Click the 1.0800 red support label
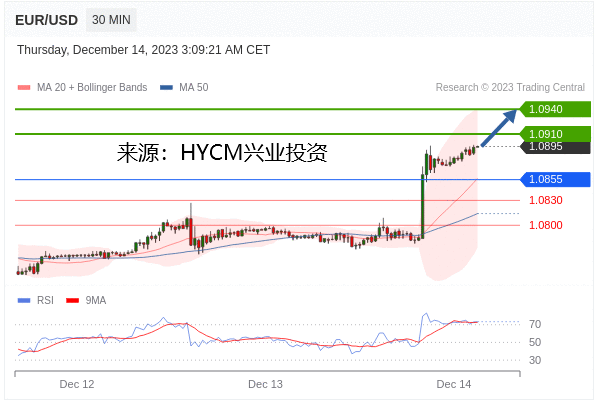Screen dimensions: 599x405 [546, 225]
